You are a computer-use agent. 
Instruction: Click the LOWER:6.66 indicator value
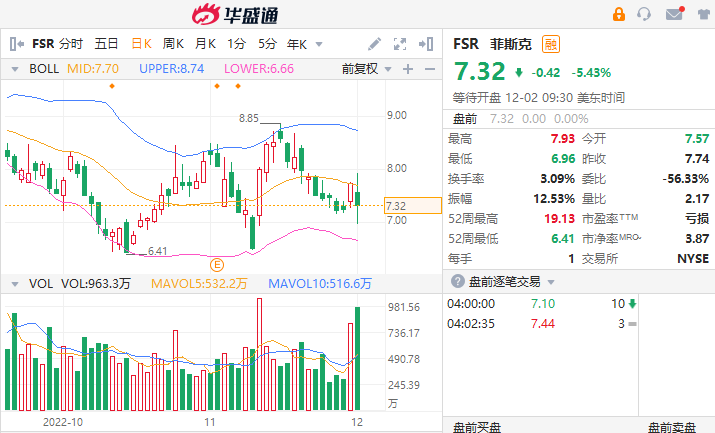click(x=259, y=69)
